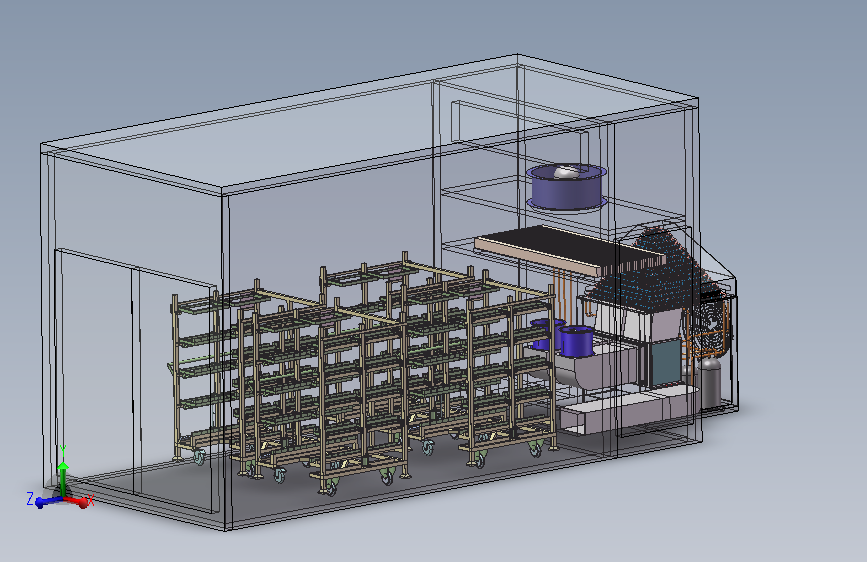Select the large blue fan near the ceiling

coord(567,187)
